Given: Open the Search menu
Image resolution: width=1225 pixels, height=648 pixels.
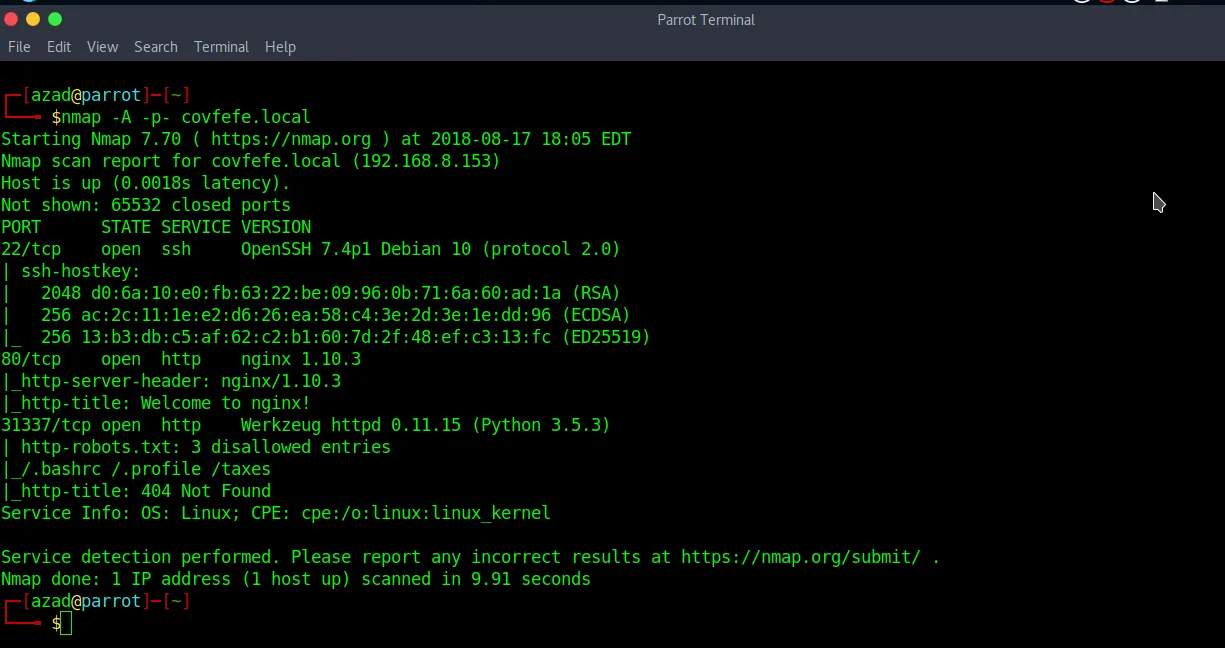Looking at the screenshot, I should 156,47.
